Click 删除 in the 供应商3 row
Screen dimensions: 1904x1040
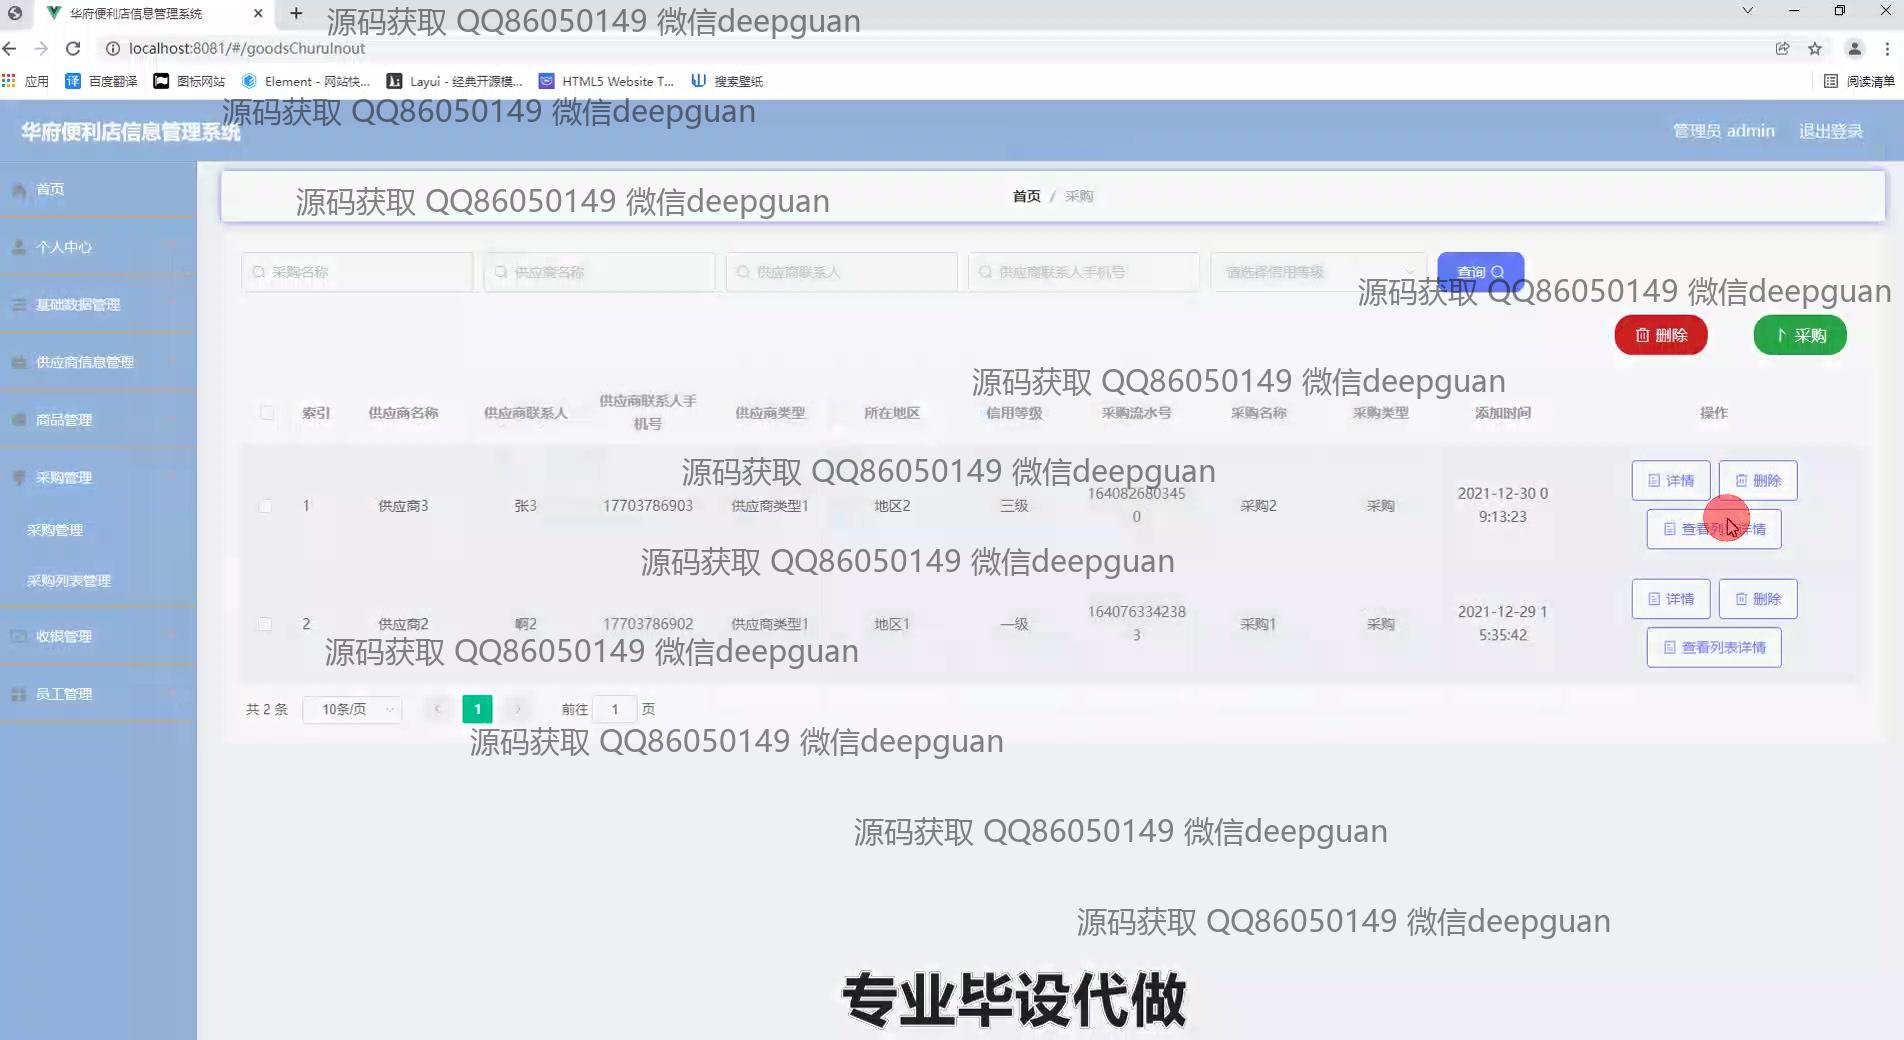1758,481
